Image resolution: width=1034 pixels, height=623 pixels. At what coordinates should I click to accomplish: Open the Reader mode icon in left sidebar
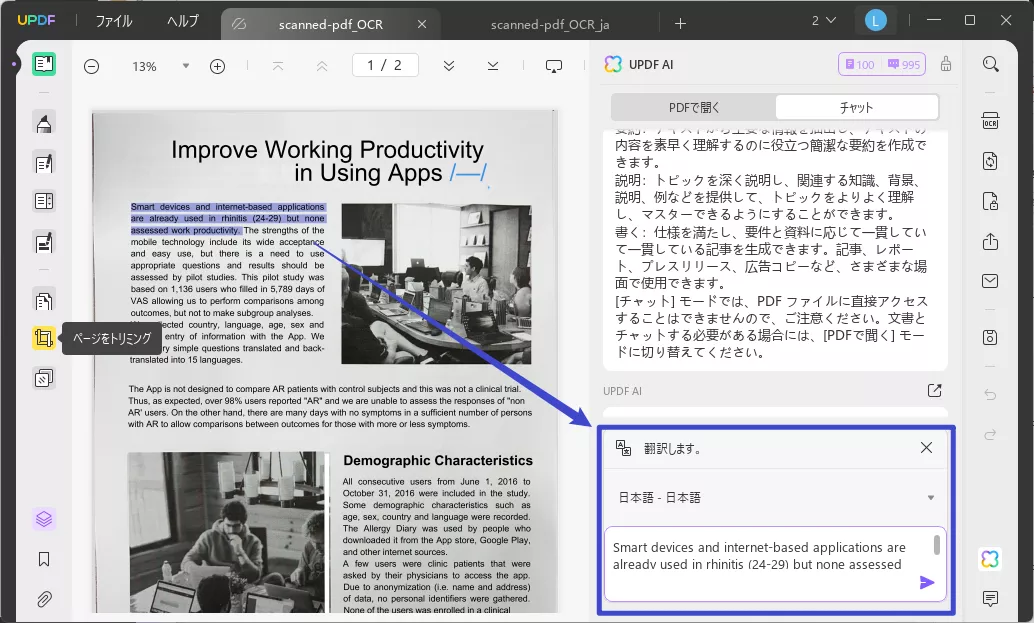[x=44, y=65]
